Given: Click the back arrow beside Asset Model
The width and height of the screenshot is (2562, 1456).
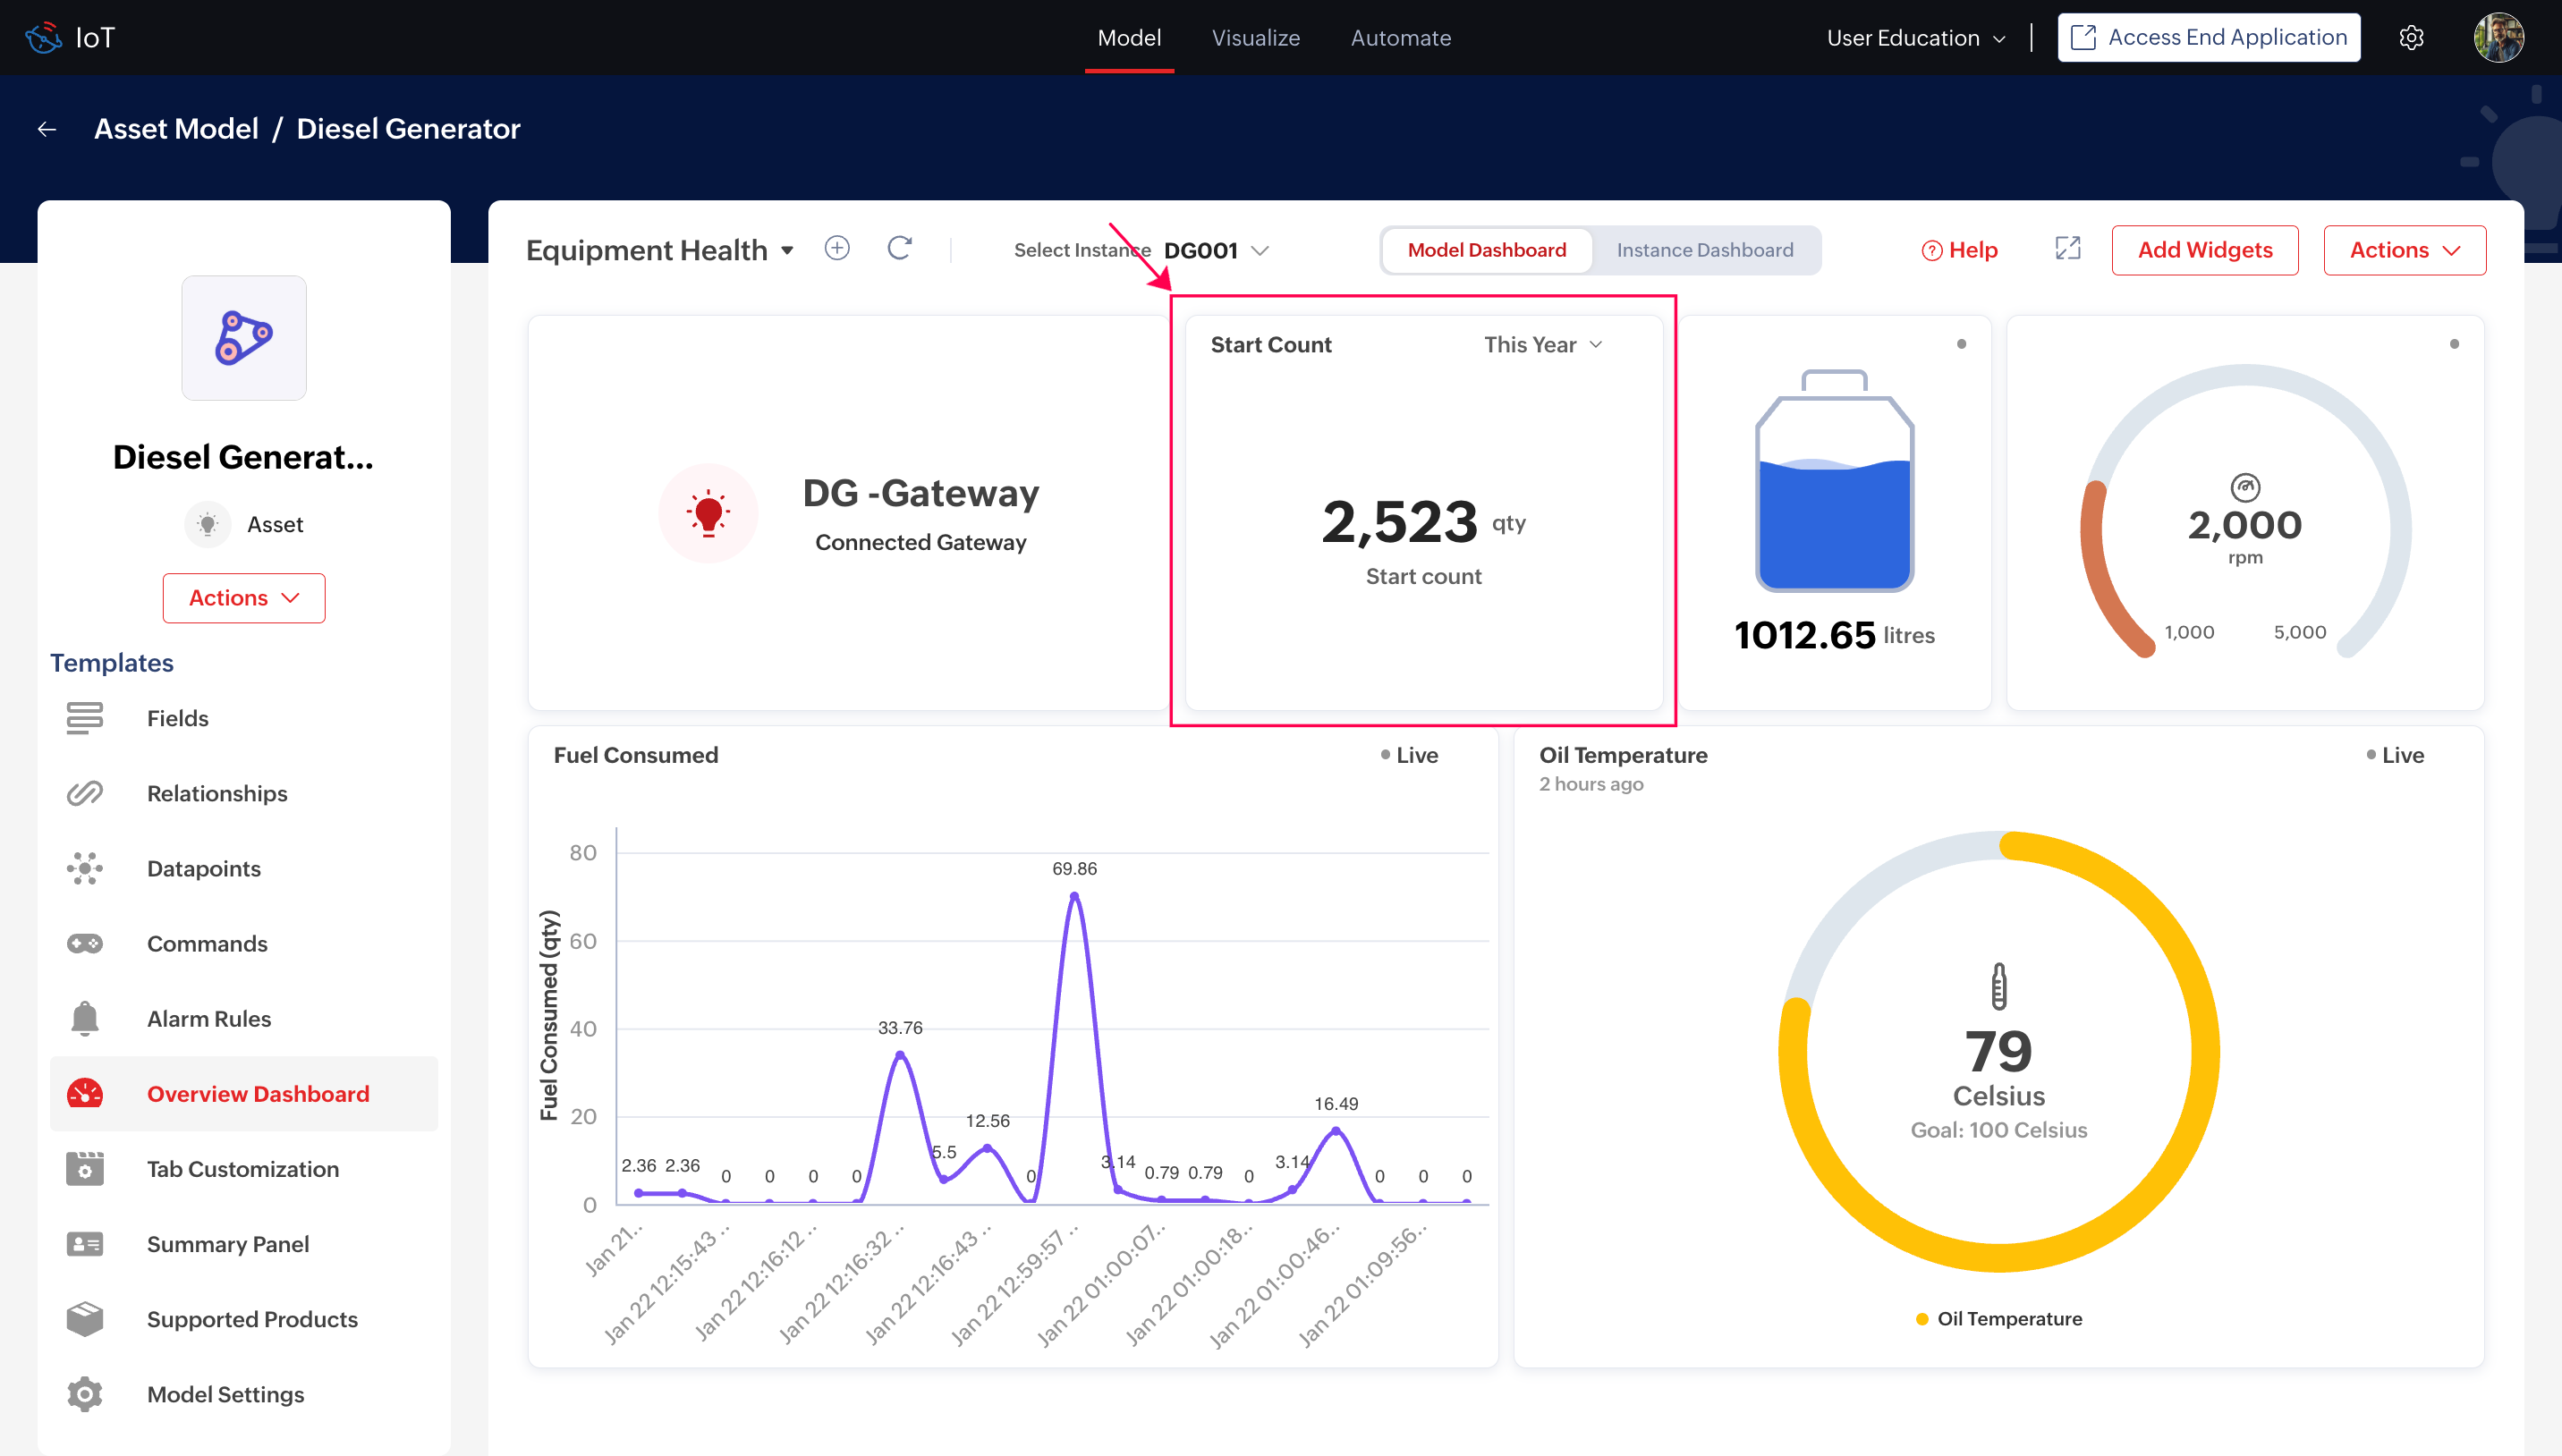Looking at the screenshot, I should [47, 129].
